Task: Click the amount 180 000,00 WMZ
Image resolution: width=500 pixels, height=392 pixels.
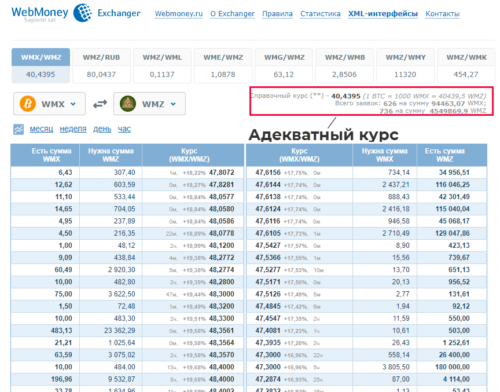Action: [x=453, y=367]
